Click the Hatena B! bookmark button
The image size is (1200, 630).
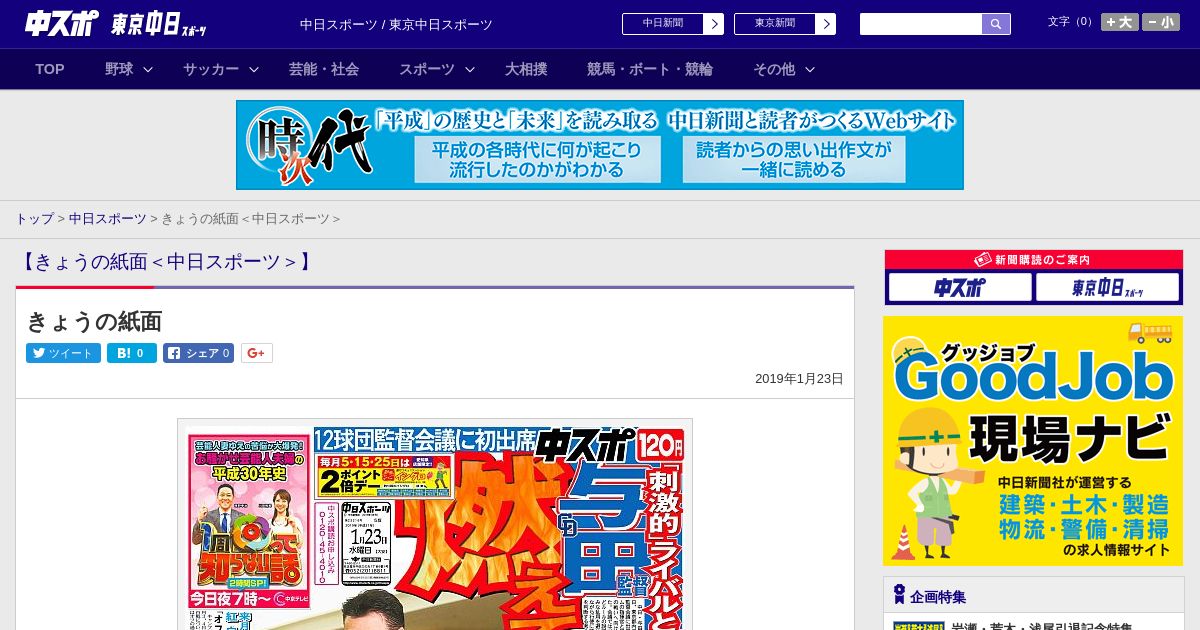[x=132, y=353]
